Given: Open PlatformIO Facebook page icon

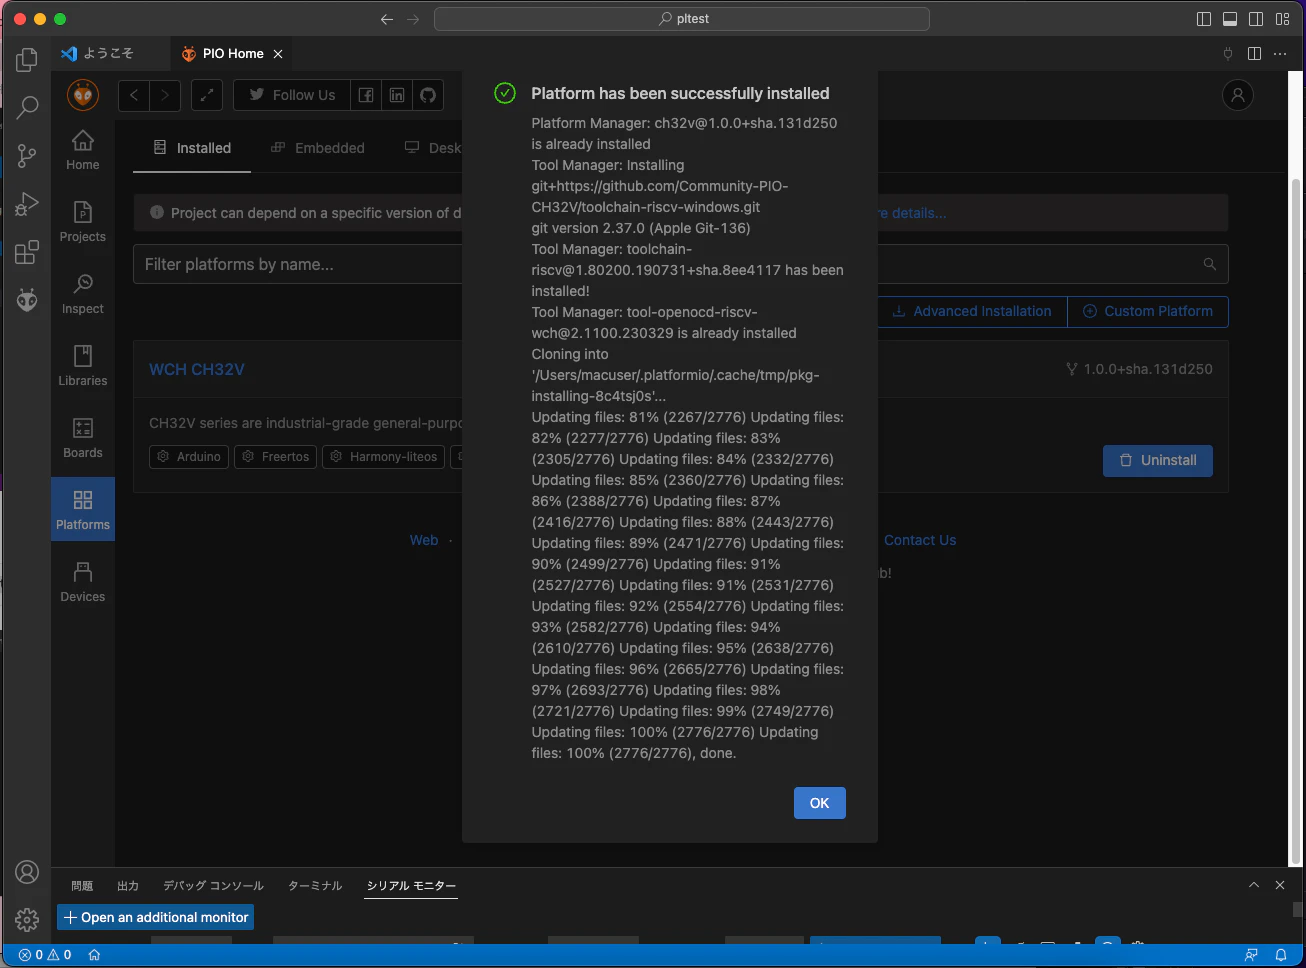Looking at the screenshot, I should 366,95.
